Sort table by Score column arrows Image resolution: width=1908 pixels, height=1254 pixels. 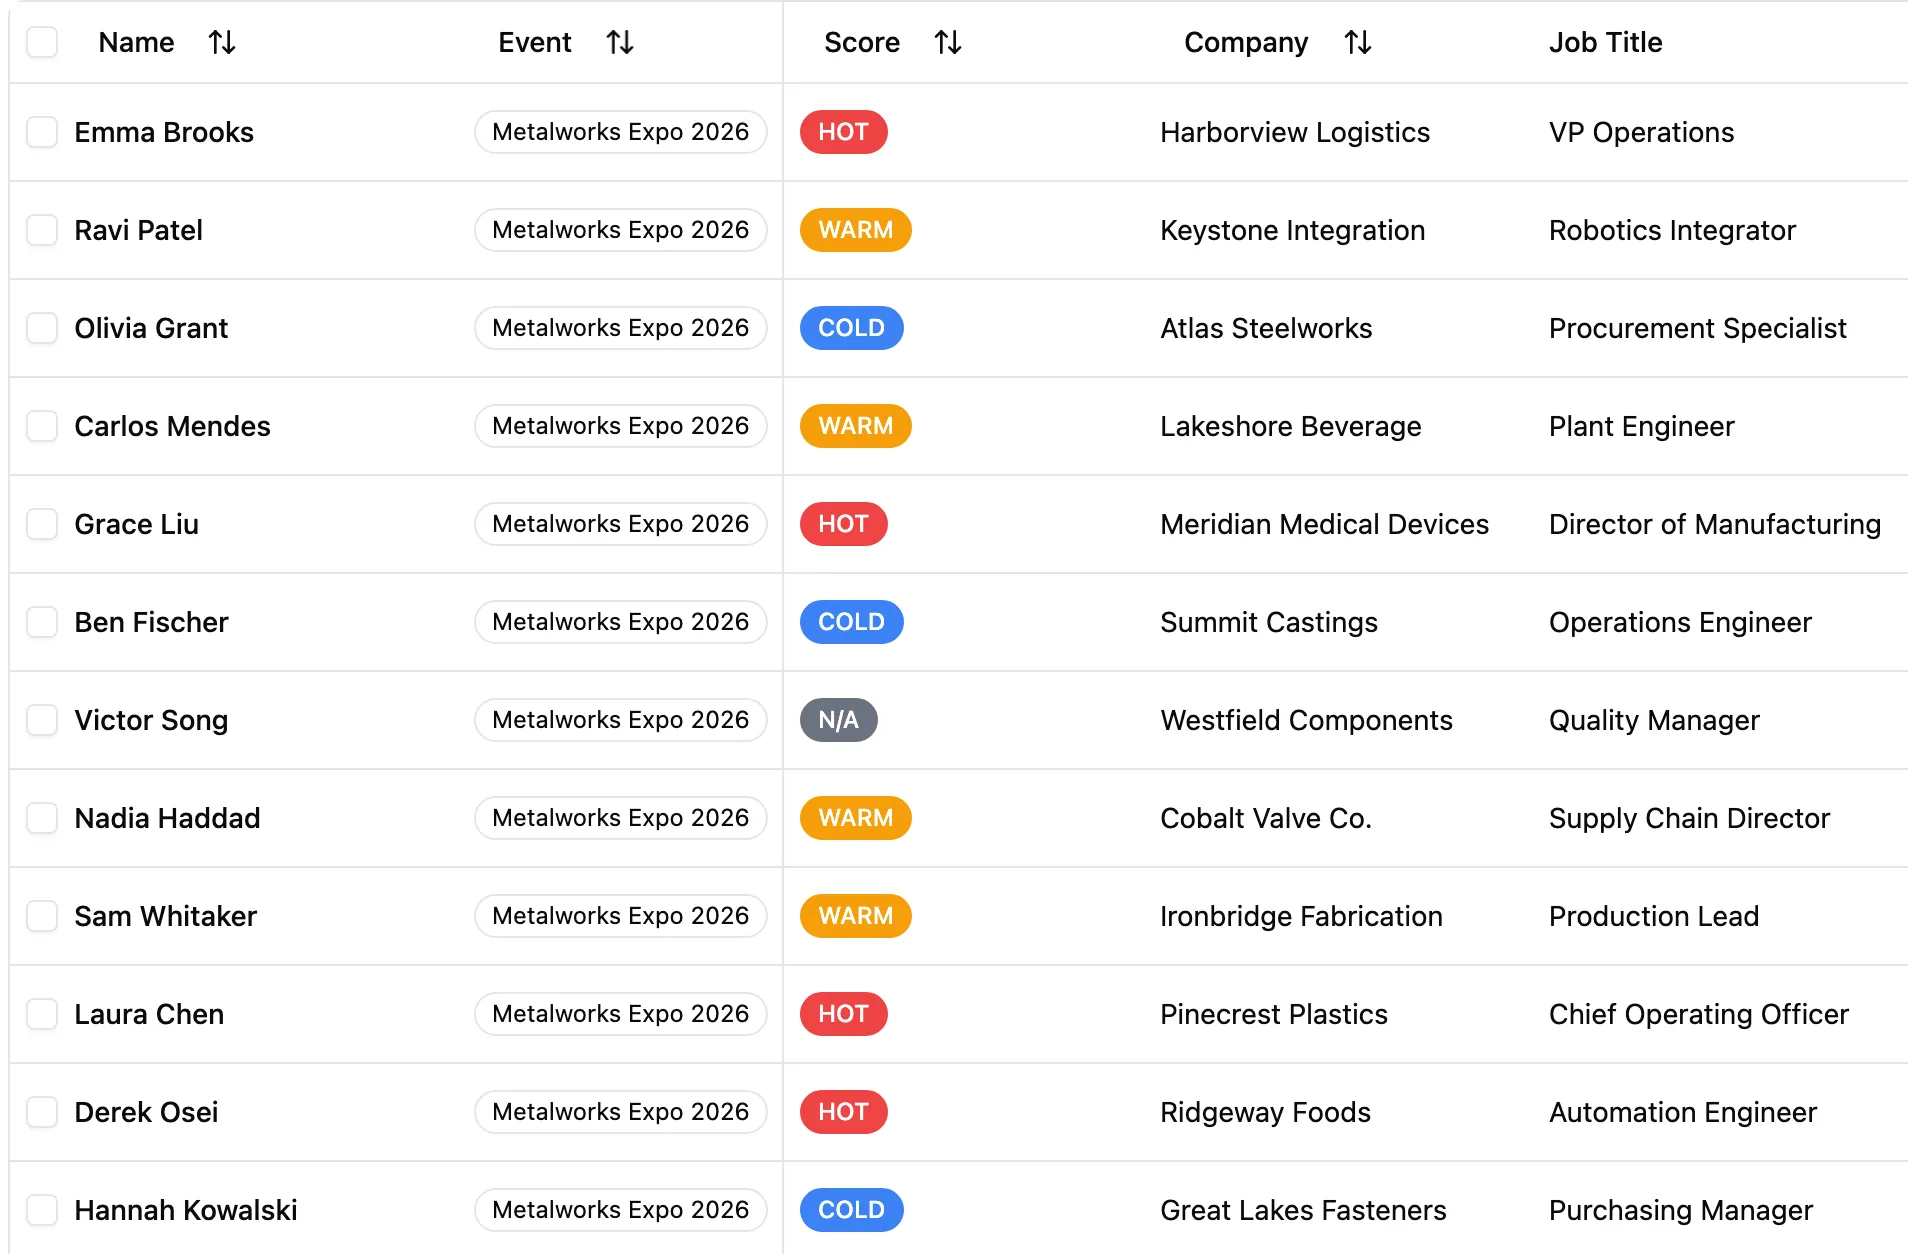(948, 42)
